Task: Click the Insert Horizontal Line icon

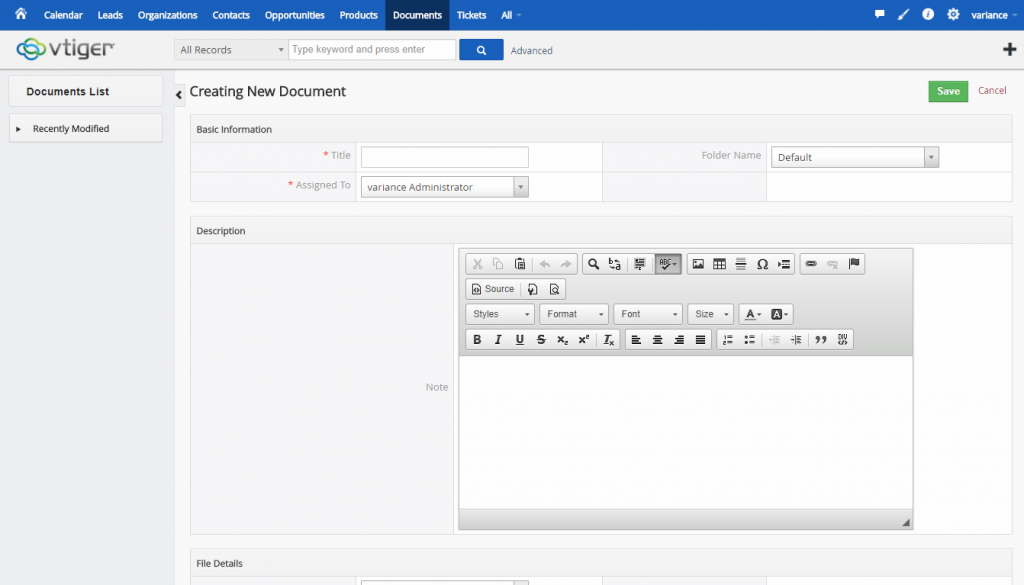Action: (x=740, y=264)
